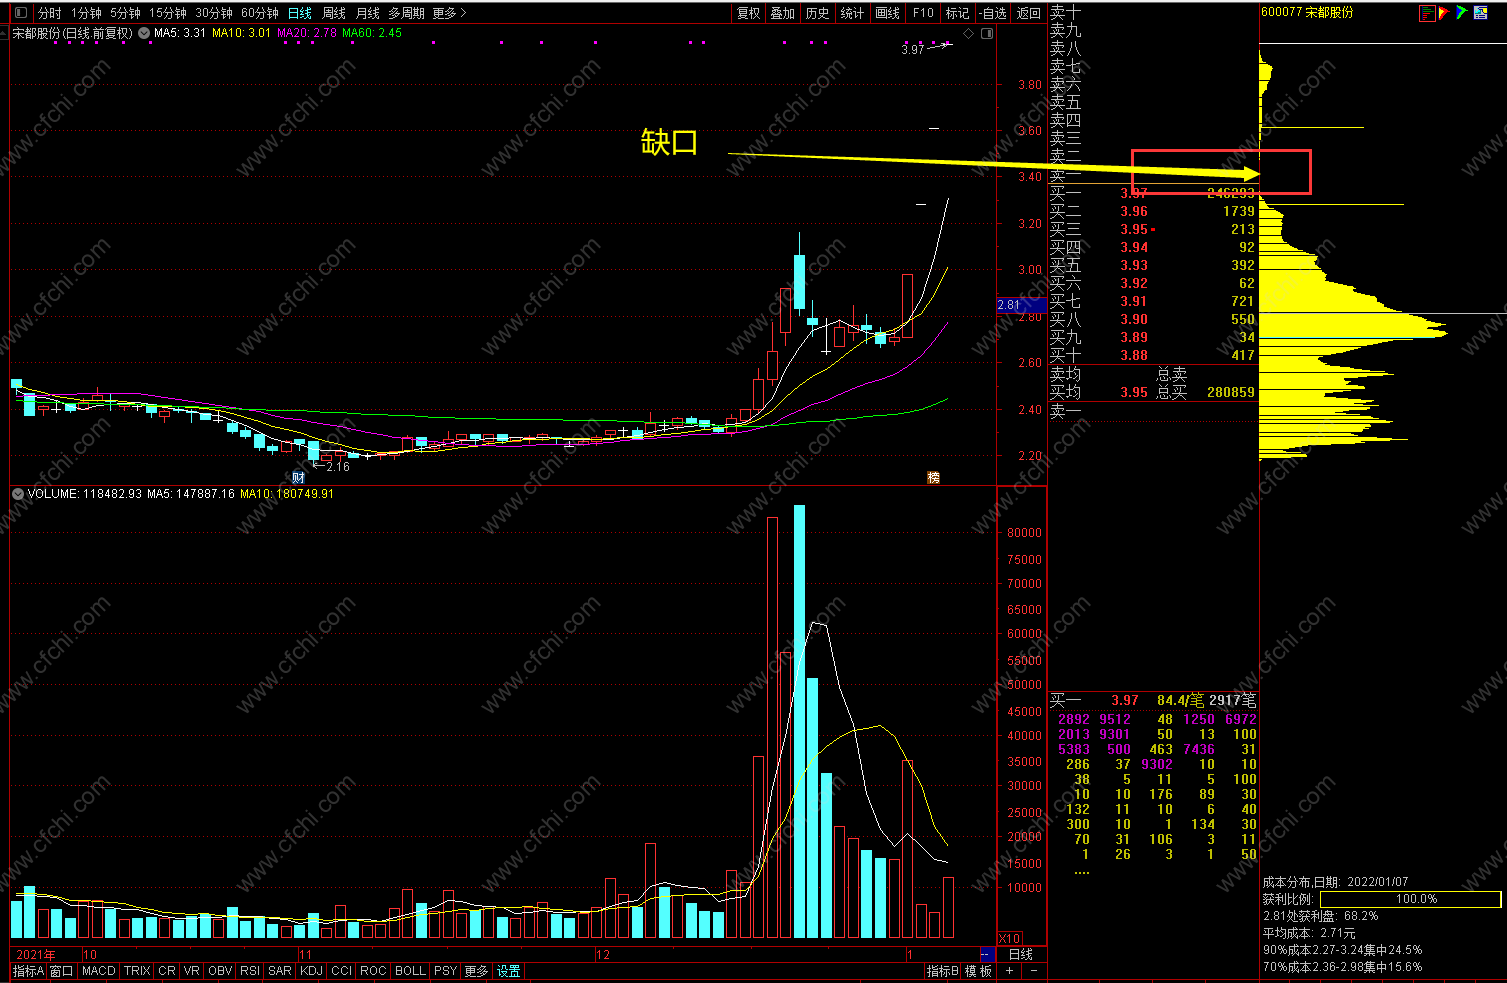Expand the 更多 period options
The height and width of the screenshot is (983, 1507).
tap(449, 13)
